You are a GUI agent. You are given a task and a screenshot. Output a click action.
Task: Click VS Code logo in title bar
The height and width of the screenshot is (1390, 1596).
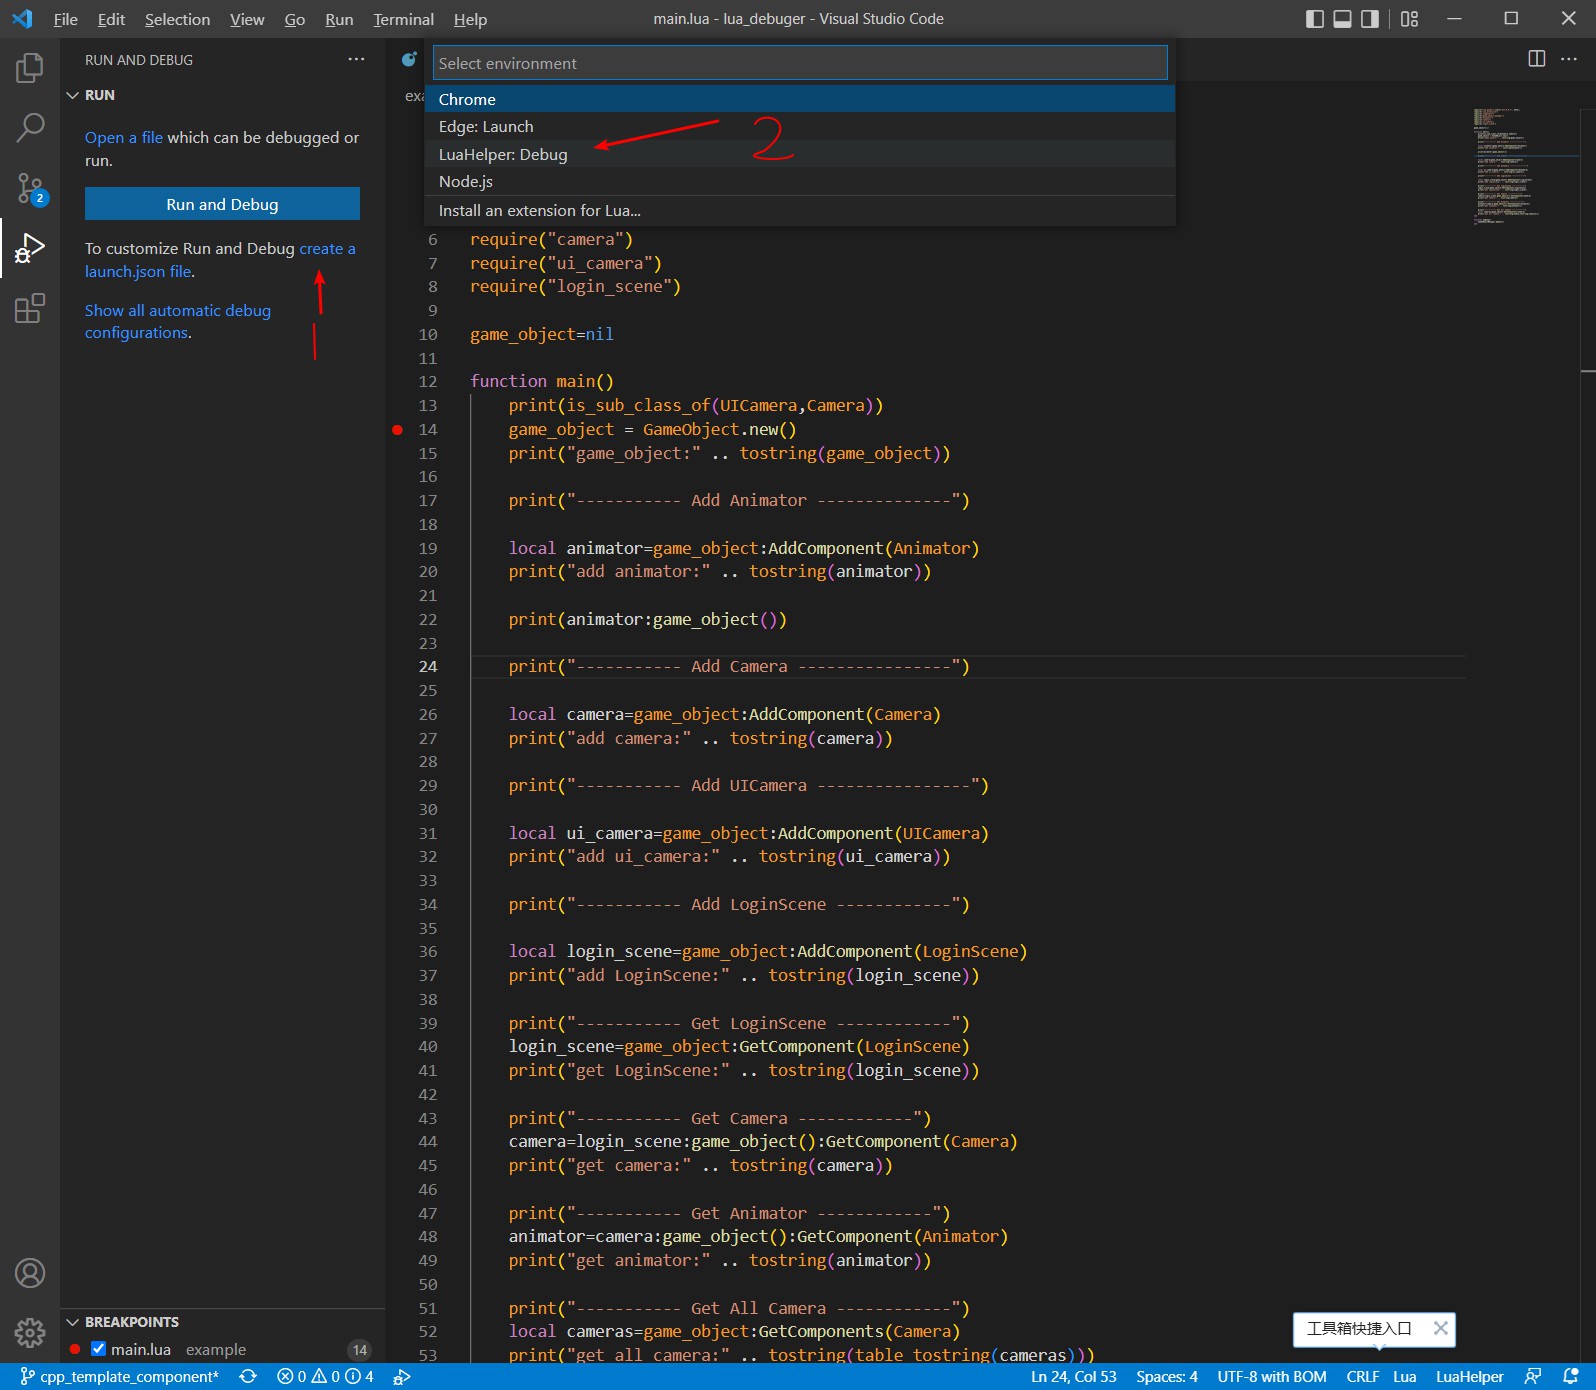click(x=22, y=19)
